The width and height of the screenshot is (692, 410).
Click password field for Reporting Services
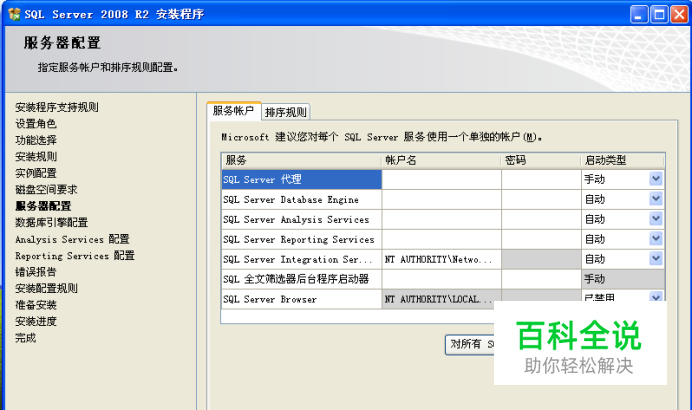(x=542, y=239)
